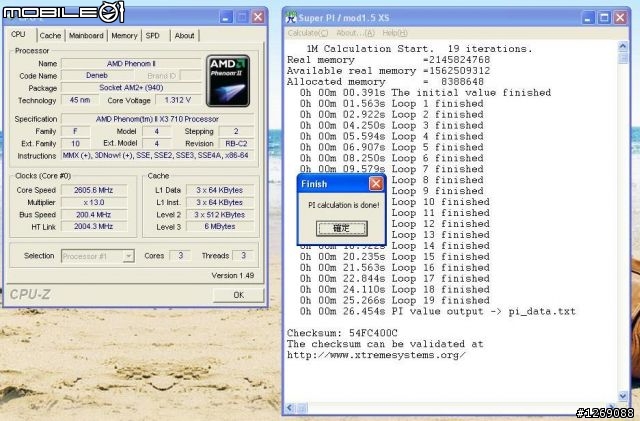Screen dimensions: 640x421
Task: Close the Finish dialog with red X
Action: (x=376, y=184)
